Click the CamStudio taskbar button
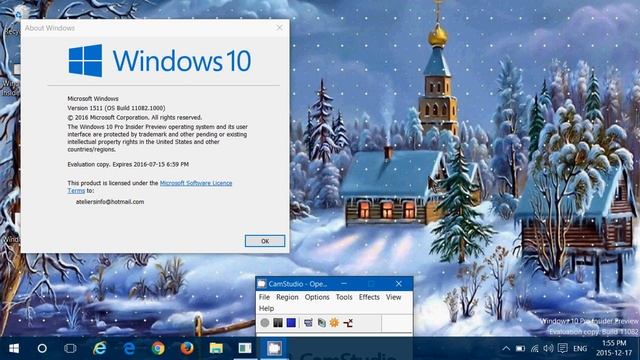 274,349
